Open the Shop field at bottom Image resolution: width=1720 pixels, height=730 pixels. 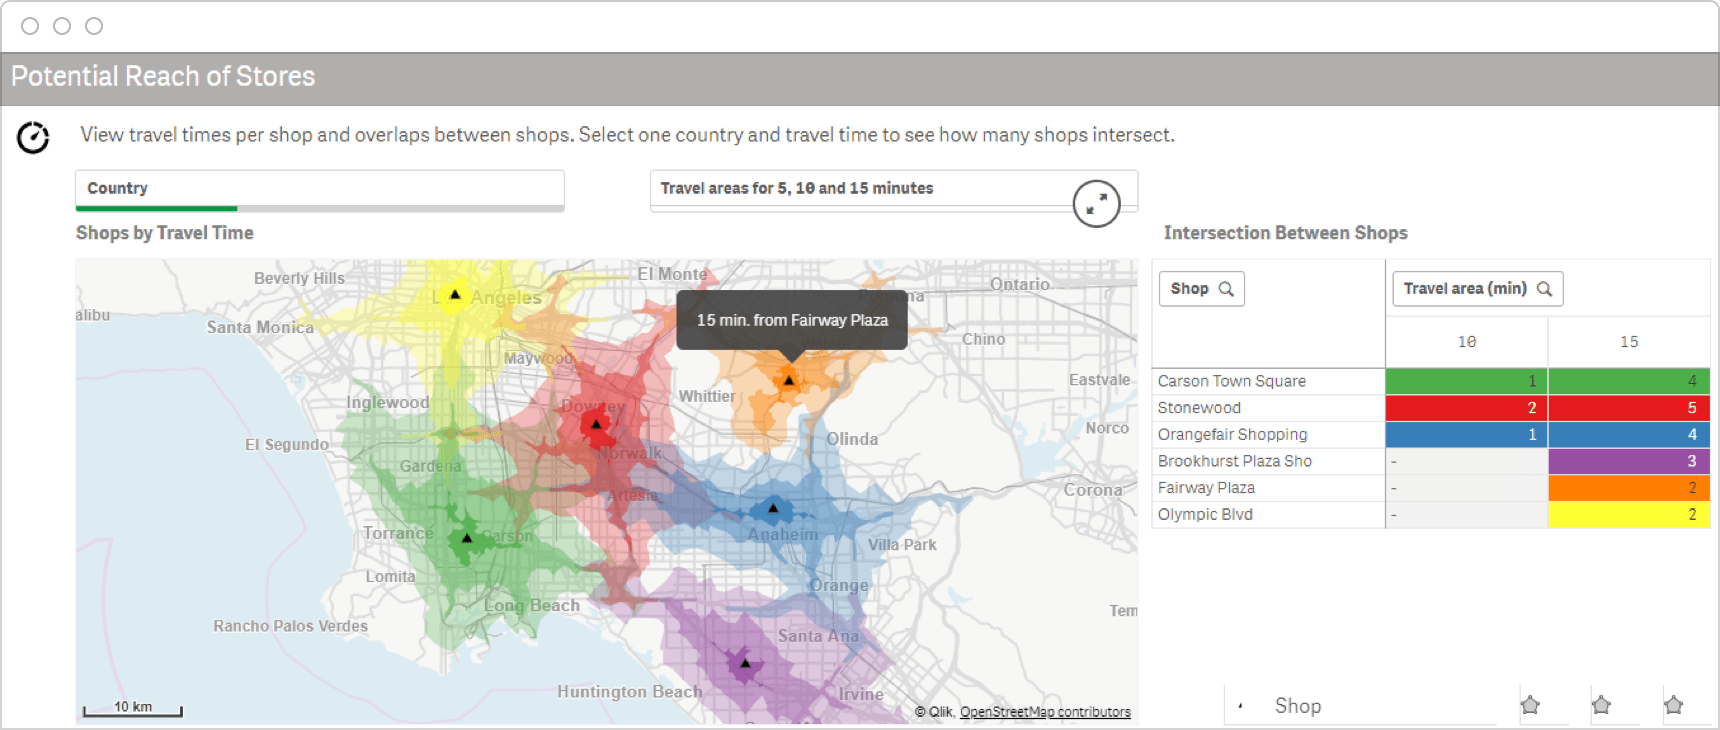click(1298, 706)
